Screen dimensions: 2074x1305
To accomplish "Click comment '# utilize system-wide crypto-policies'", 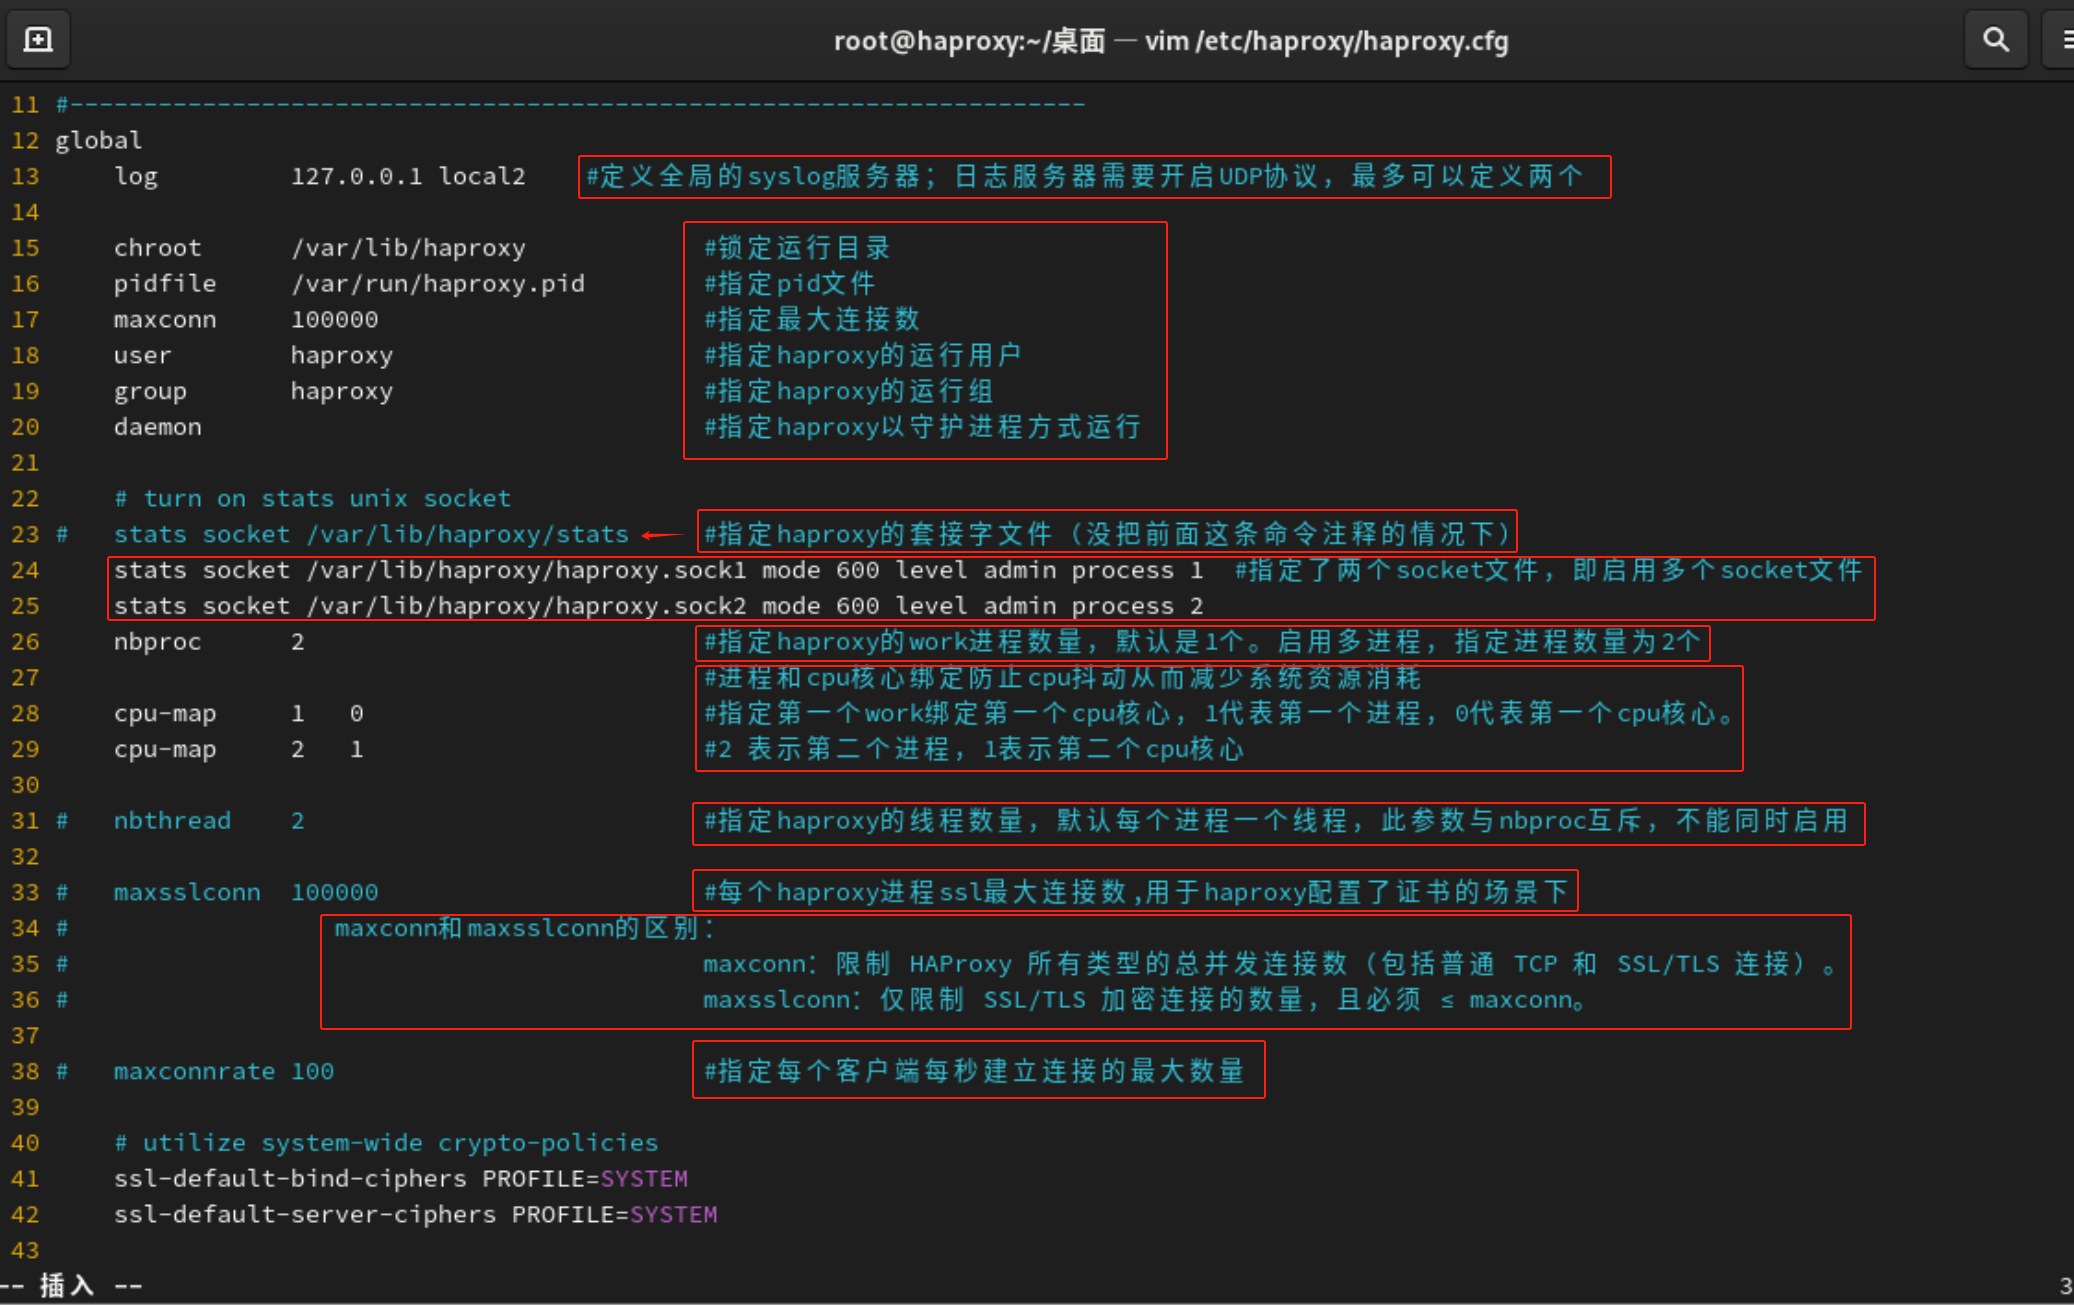I will (386, 1143).
